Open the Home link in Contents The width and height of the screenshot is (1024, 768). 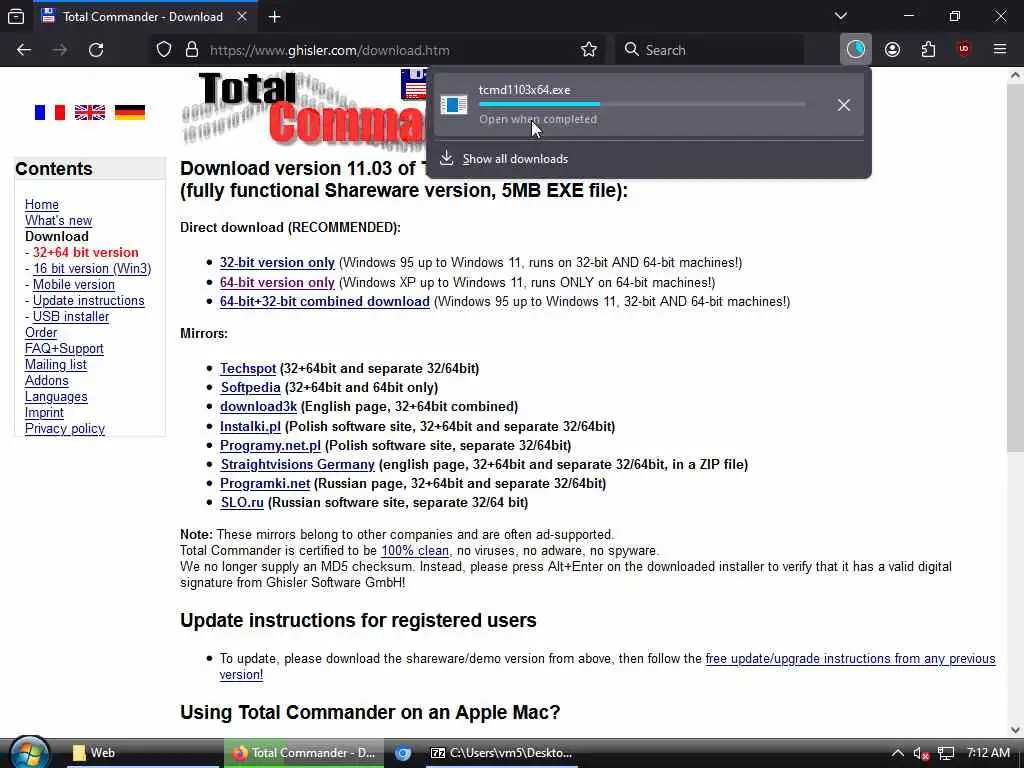(x=42, y=204)
